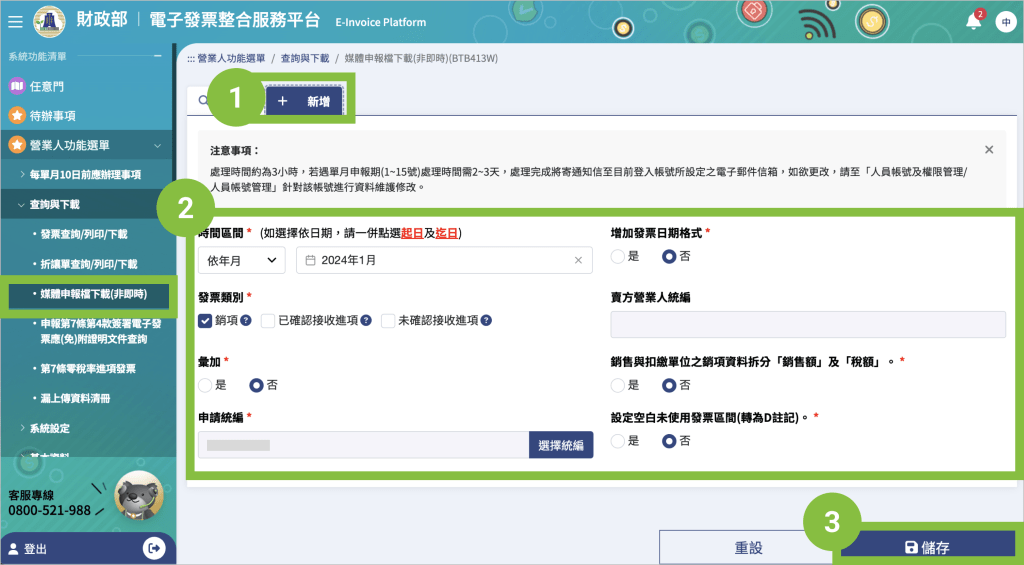Select 是 for 增加發票日期格式

click(x=618, y=256)
